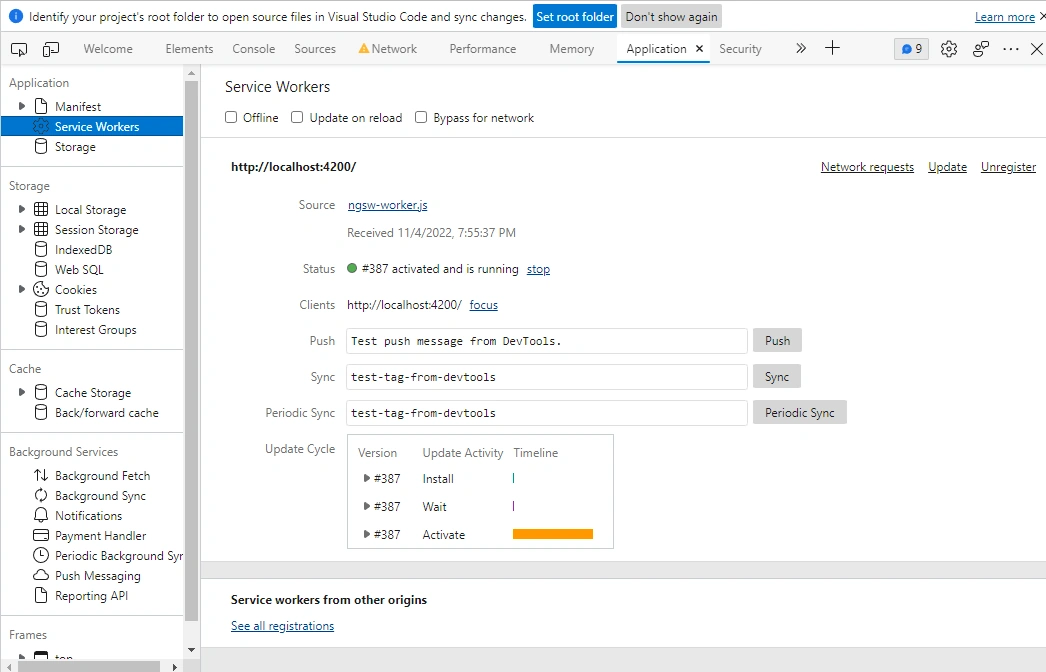Enable Bypass for network checkbox
Image resolution: width=1046 pixels, height=672 pixels.
(x=421, y=117)
